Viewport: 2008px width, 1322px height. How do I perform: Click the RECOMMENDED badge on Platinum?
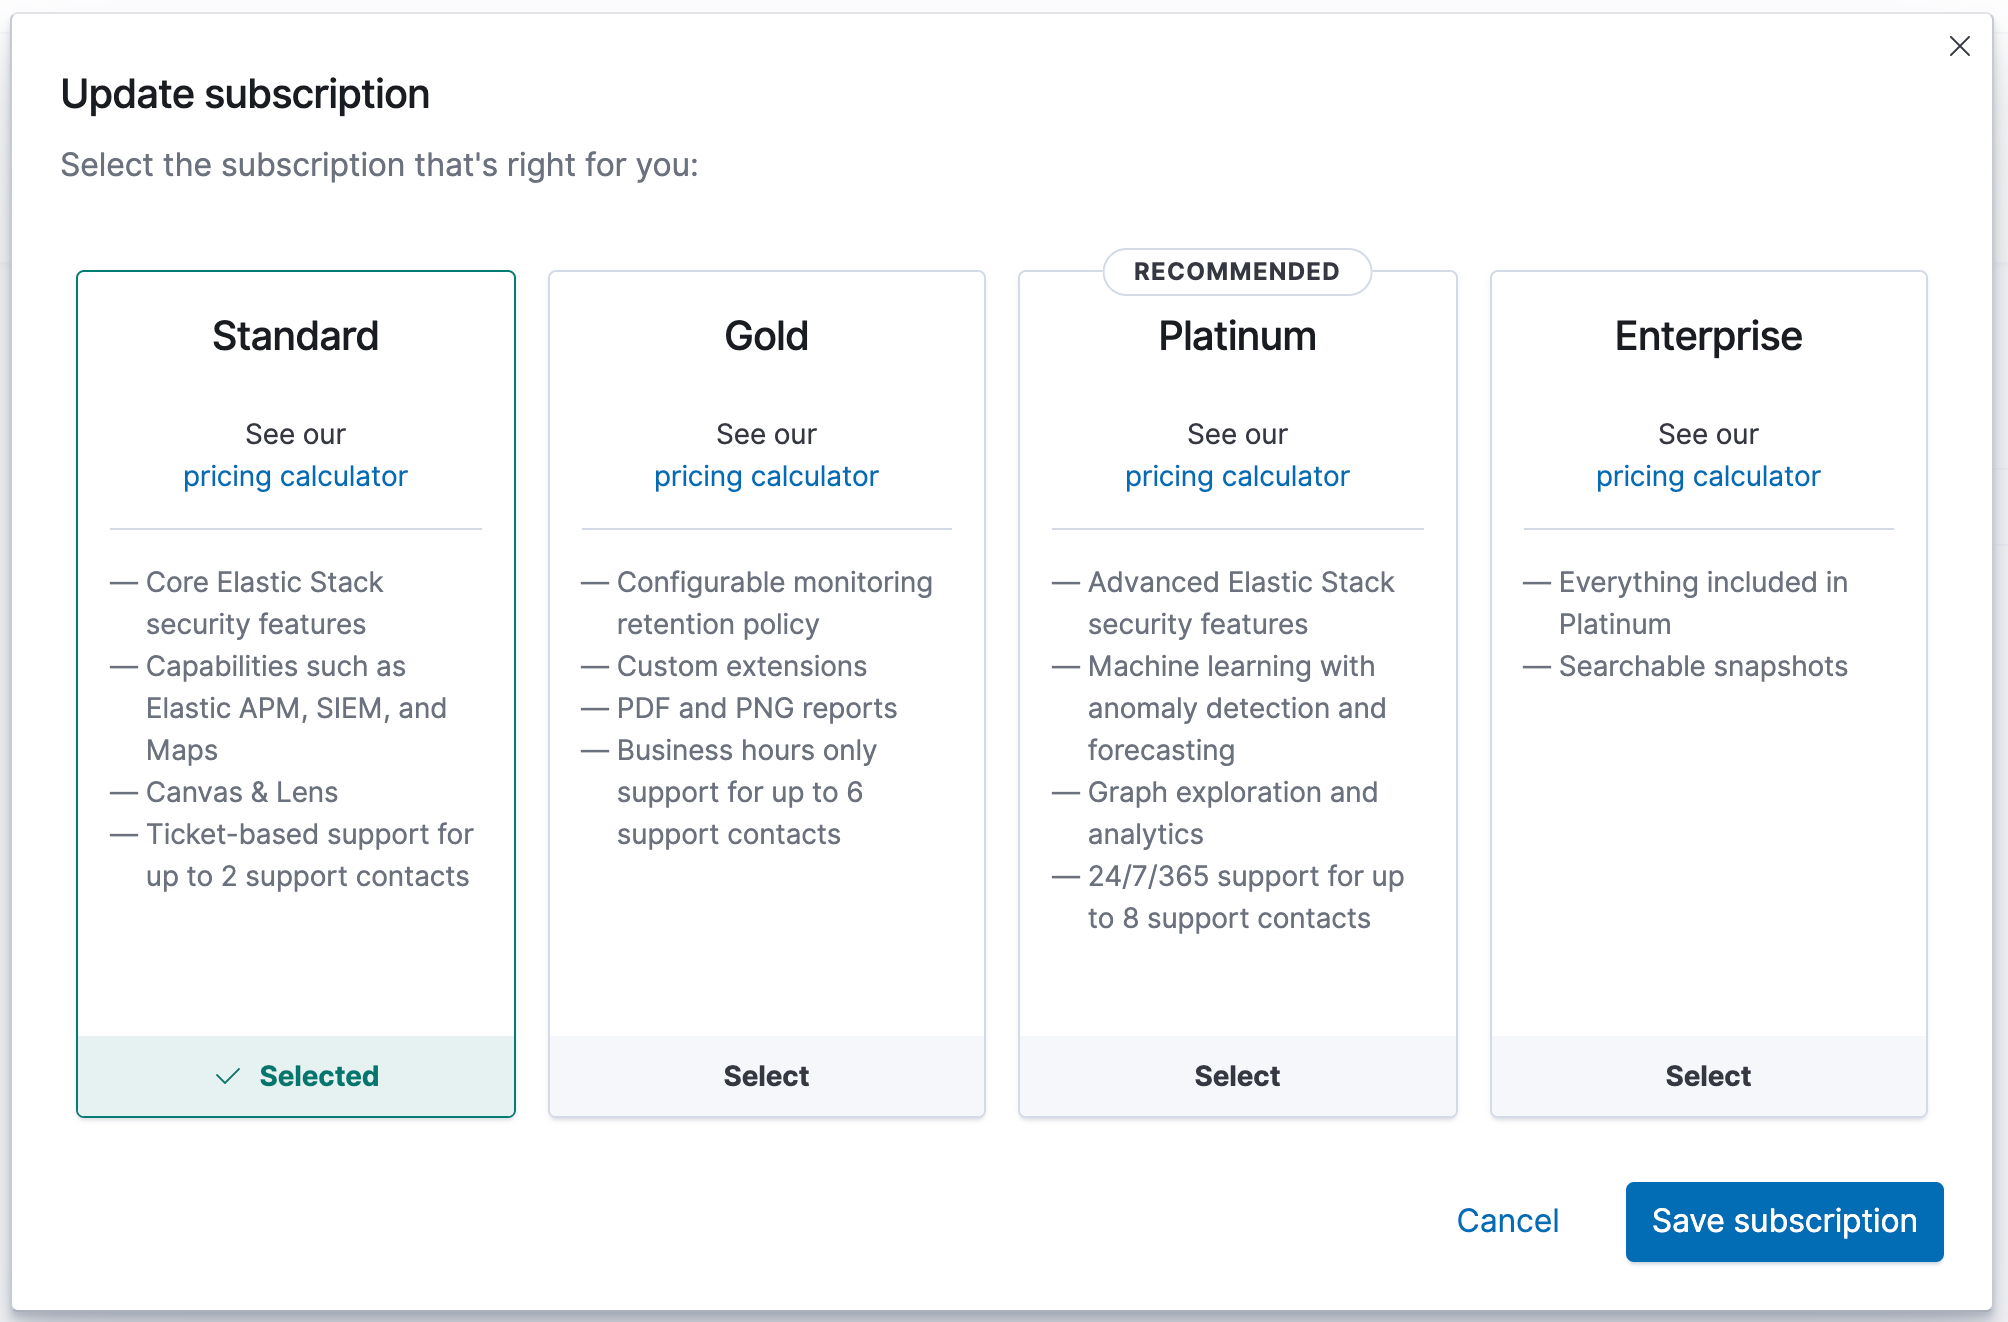1235,270
